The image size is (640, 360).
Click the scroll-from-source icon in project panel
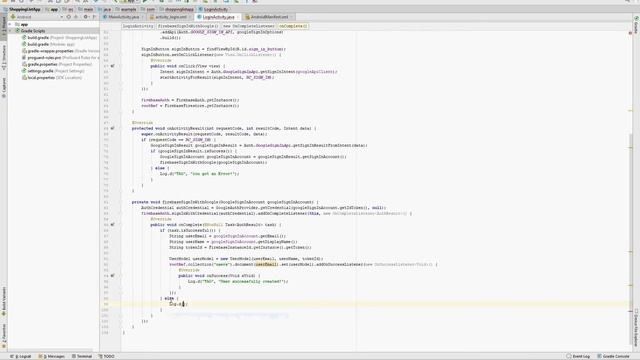(x=69, y=17)
